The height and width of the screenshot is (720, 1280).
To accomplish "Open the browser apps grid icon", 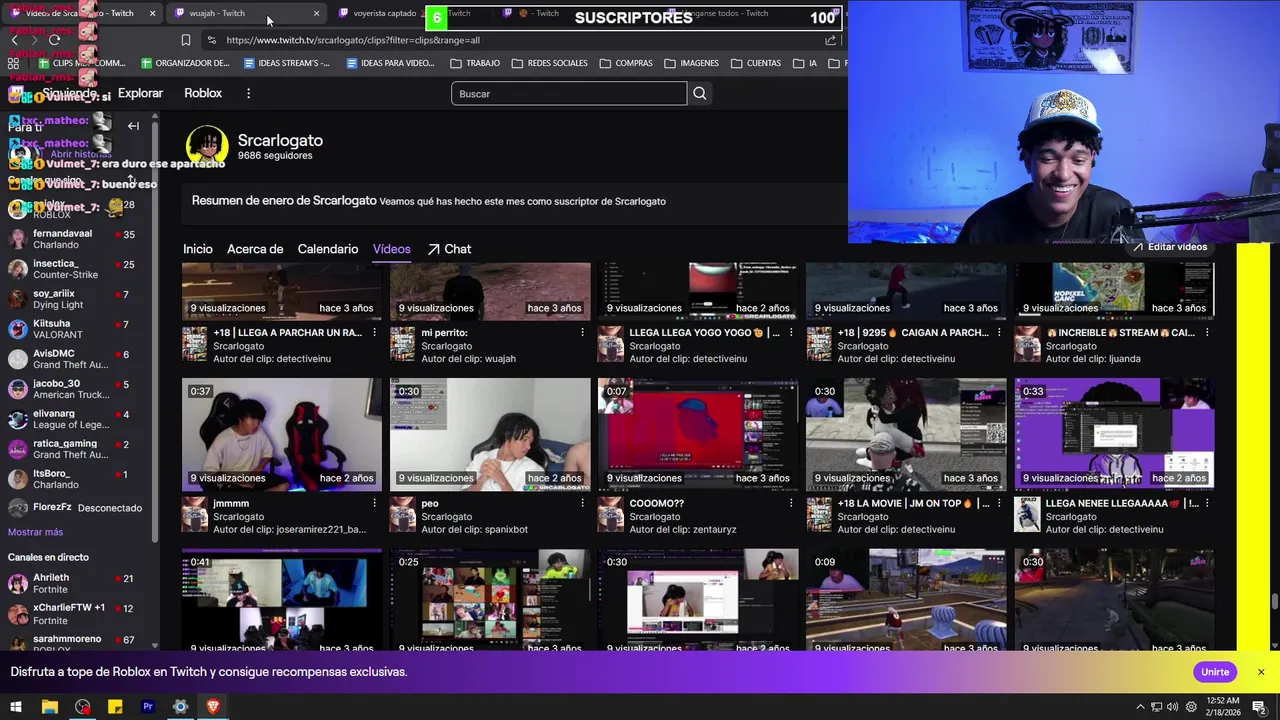I will pyautogui.click(x=13, y=63).
